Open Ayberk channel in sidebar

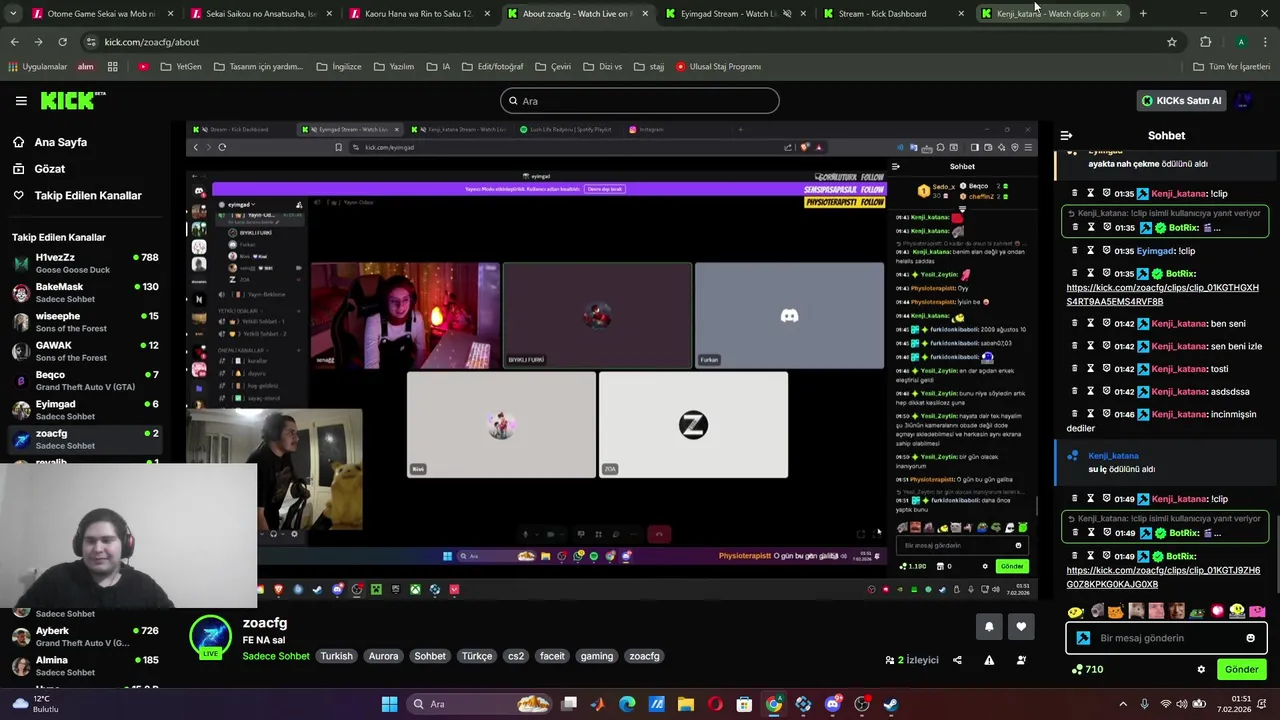pyautogui.click(x=84, y=636)
